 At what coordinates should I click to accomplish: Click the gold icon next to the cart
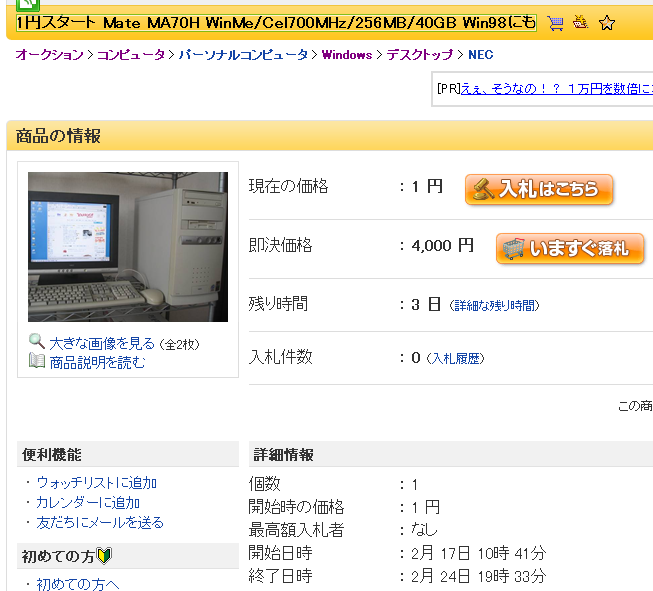point(581,22)
